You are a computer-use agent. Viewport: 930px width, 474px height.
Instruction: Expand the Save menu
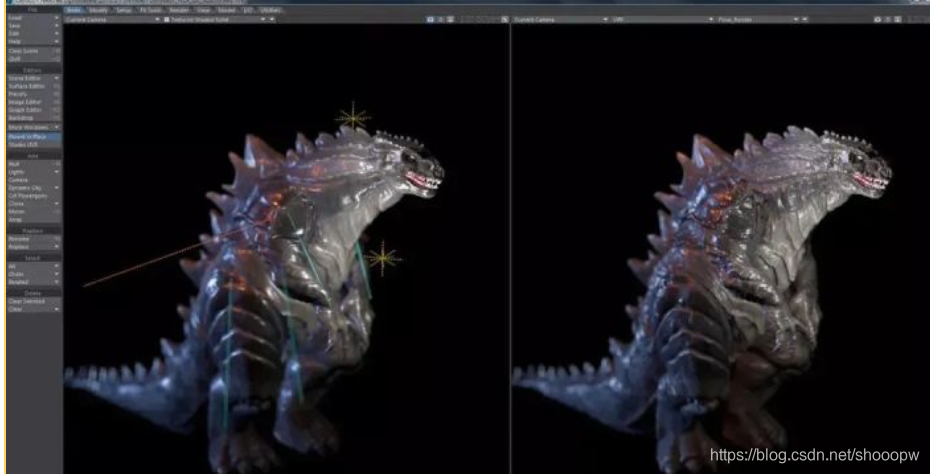(x=34, y=26)
